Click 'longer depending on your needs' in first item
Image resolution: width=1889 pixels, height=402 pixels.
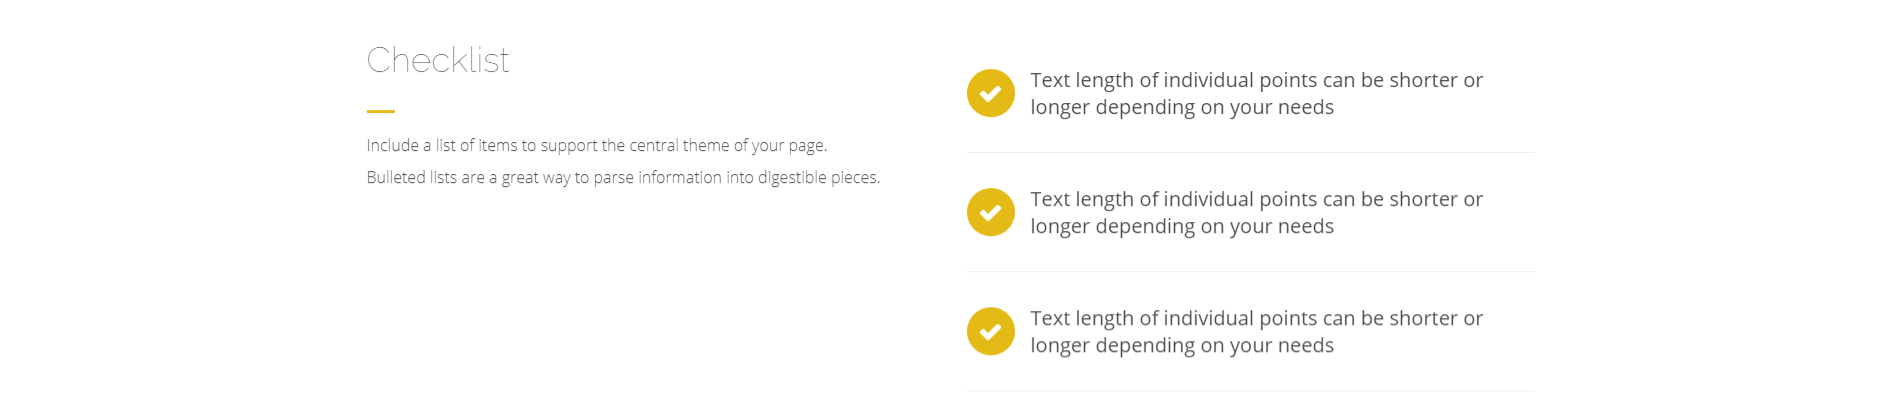coord(1182,107)
